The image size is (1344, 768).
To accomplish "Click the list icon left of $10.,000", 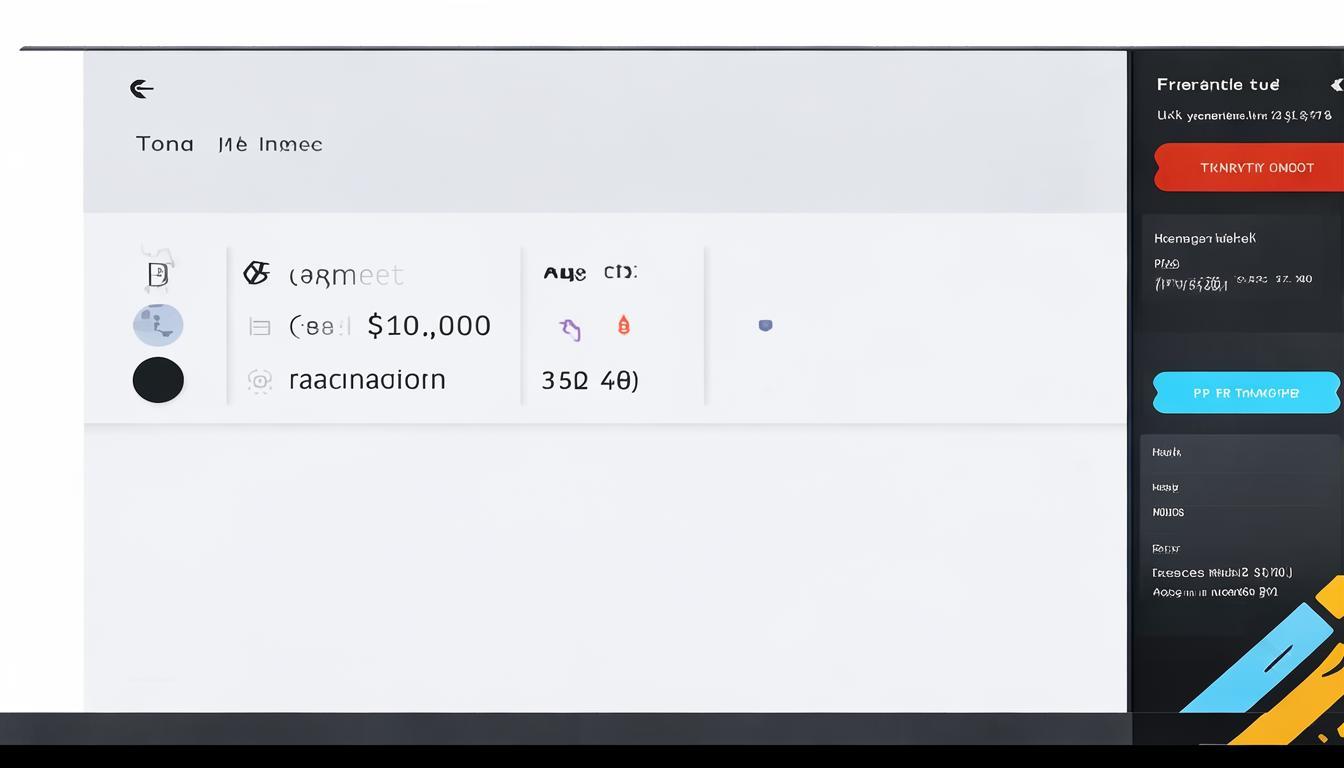I will coord(259,327).
